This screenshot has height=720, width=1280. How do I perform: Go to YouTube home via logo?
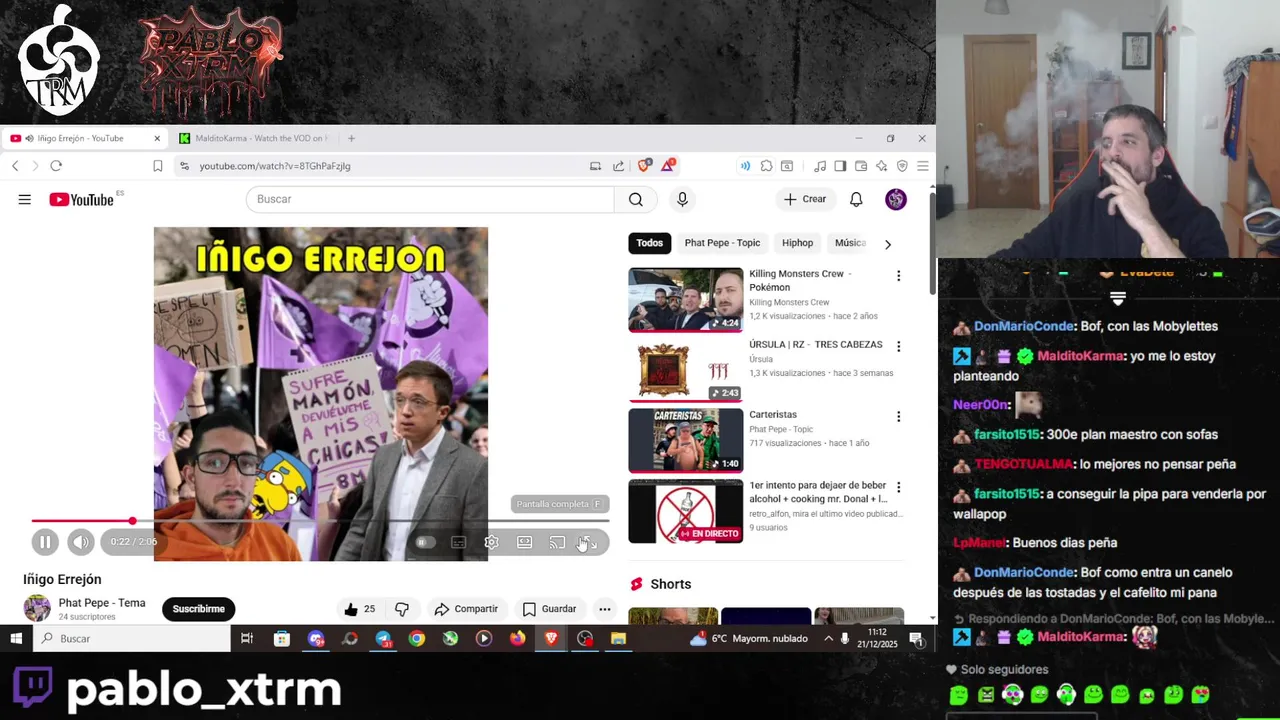(82, 200)
